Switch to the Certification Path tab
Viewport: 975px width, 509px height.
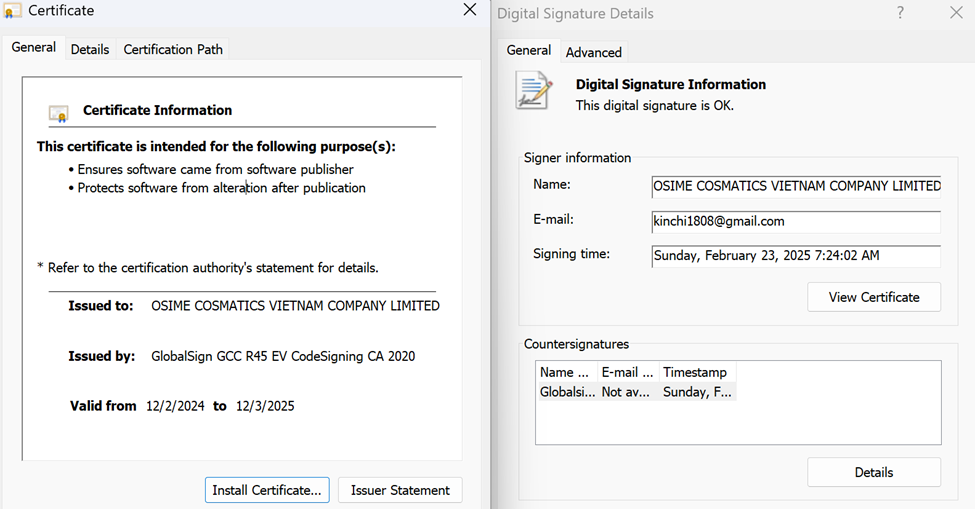(173, 50)
